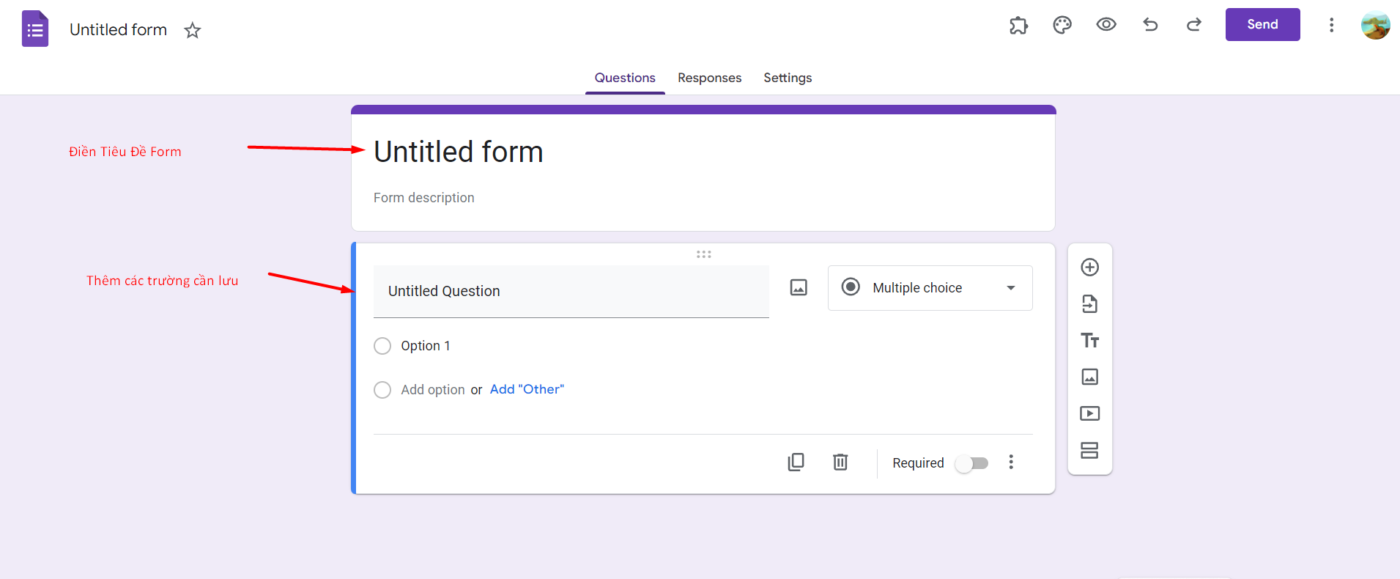The width and height of the screenshot is (1400, 579).
Task: Star the Untitled form
Action: (x=192, y=30)
